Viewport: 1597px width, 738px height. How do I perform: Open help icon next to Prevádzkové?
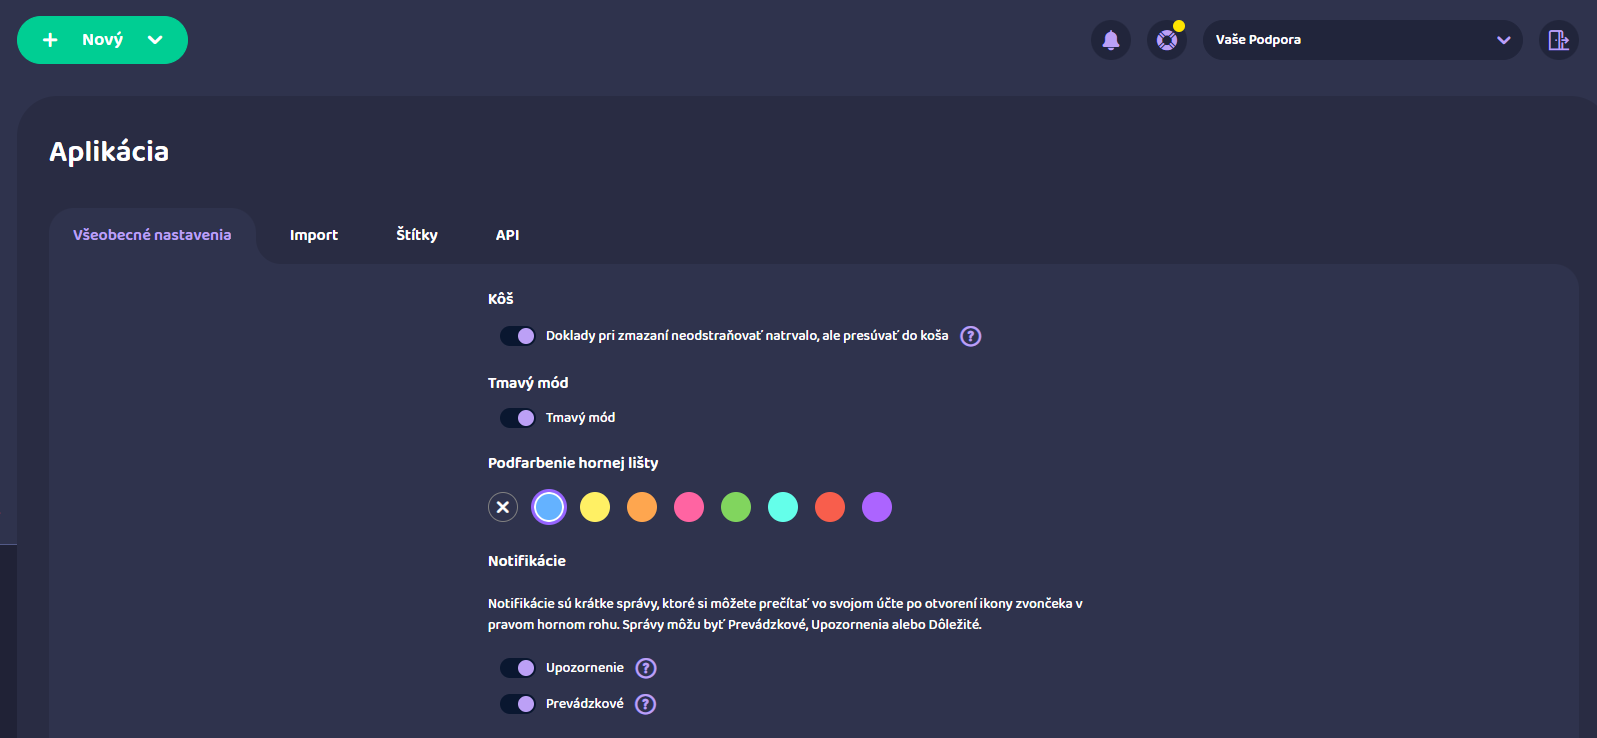point(646,704)
